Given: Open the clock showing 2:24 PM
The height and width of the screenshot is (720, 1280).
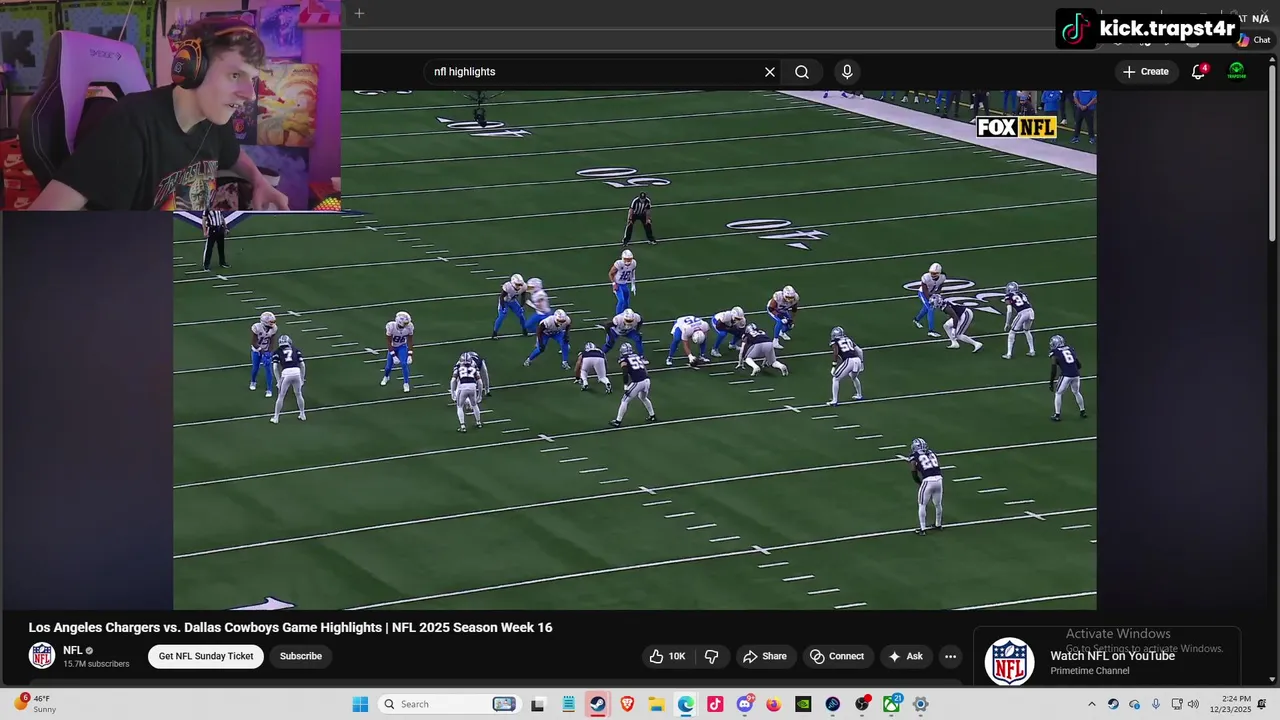Looking at the screenshot, I should 1230,704.
